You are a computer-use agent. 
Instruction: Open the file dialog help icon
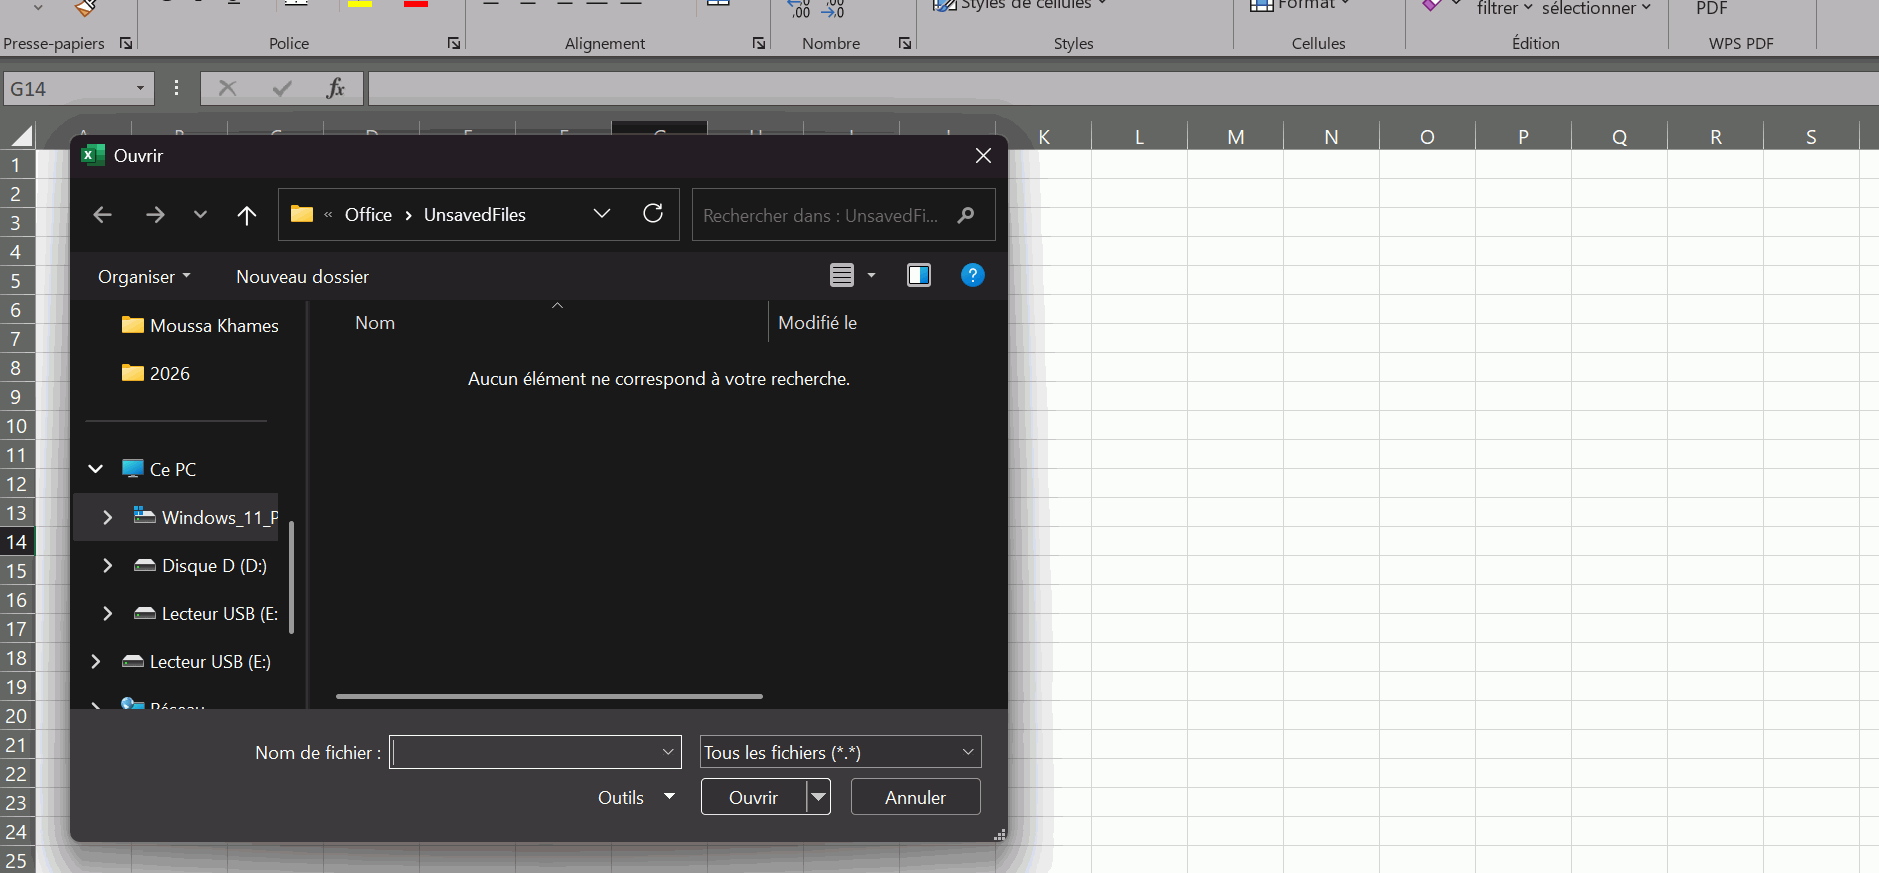coord(972,275)
